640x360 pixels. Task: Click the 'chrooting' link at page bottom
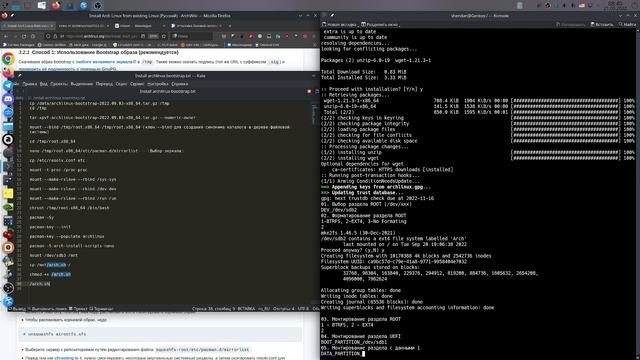point(64,358)
